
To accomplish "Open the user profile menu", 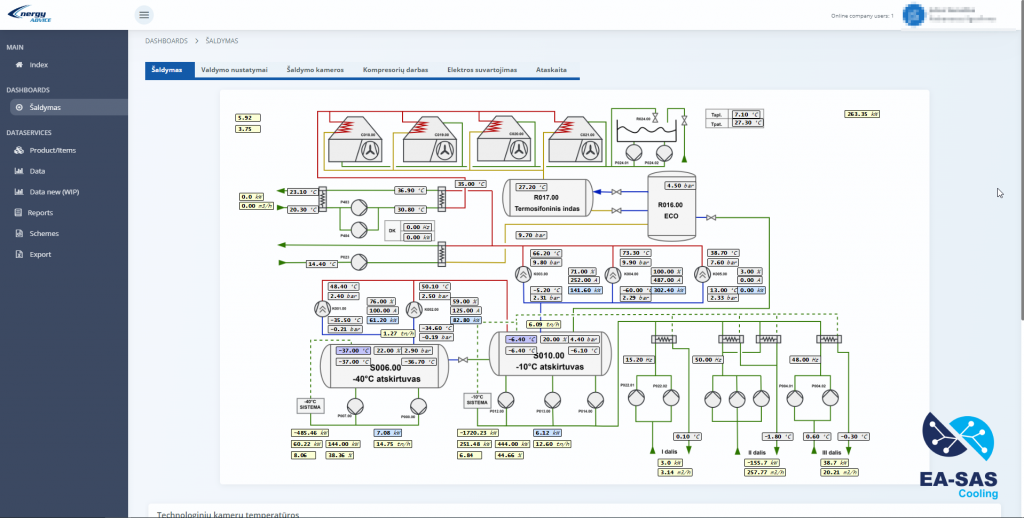I will coord(950,16).
